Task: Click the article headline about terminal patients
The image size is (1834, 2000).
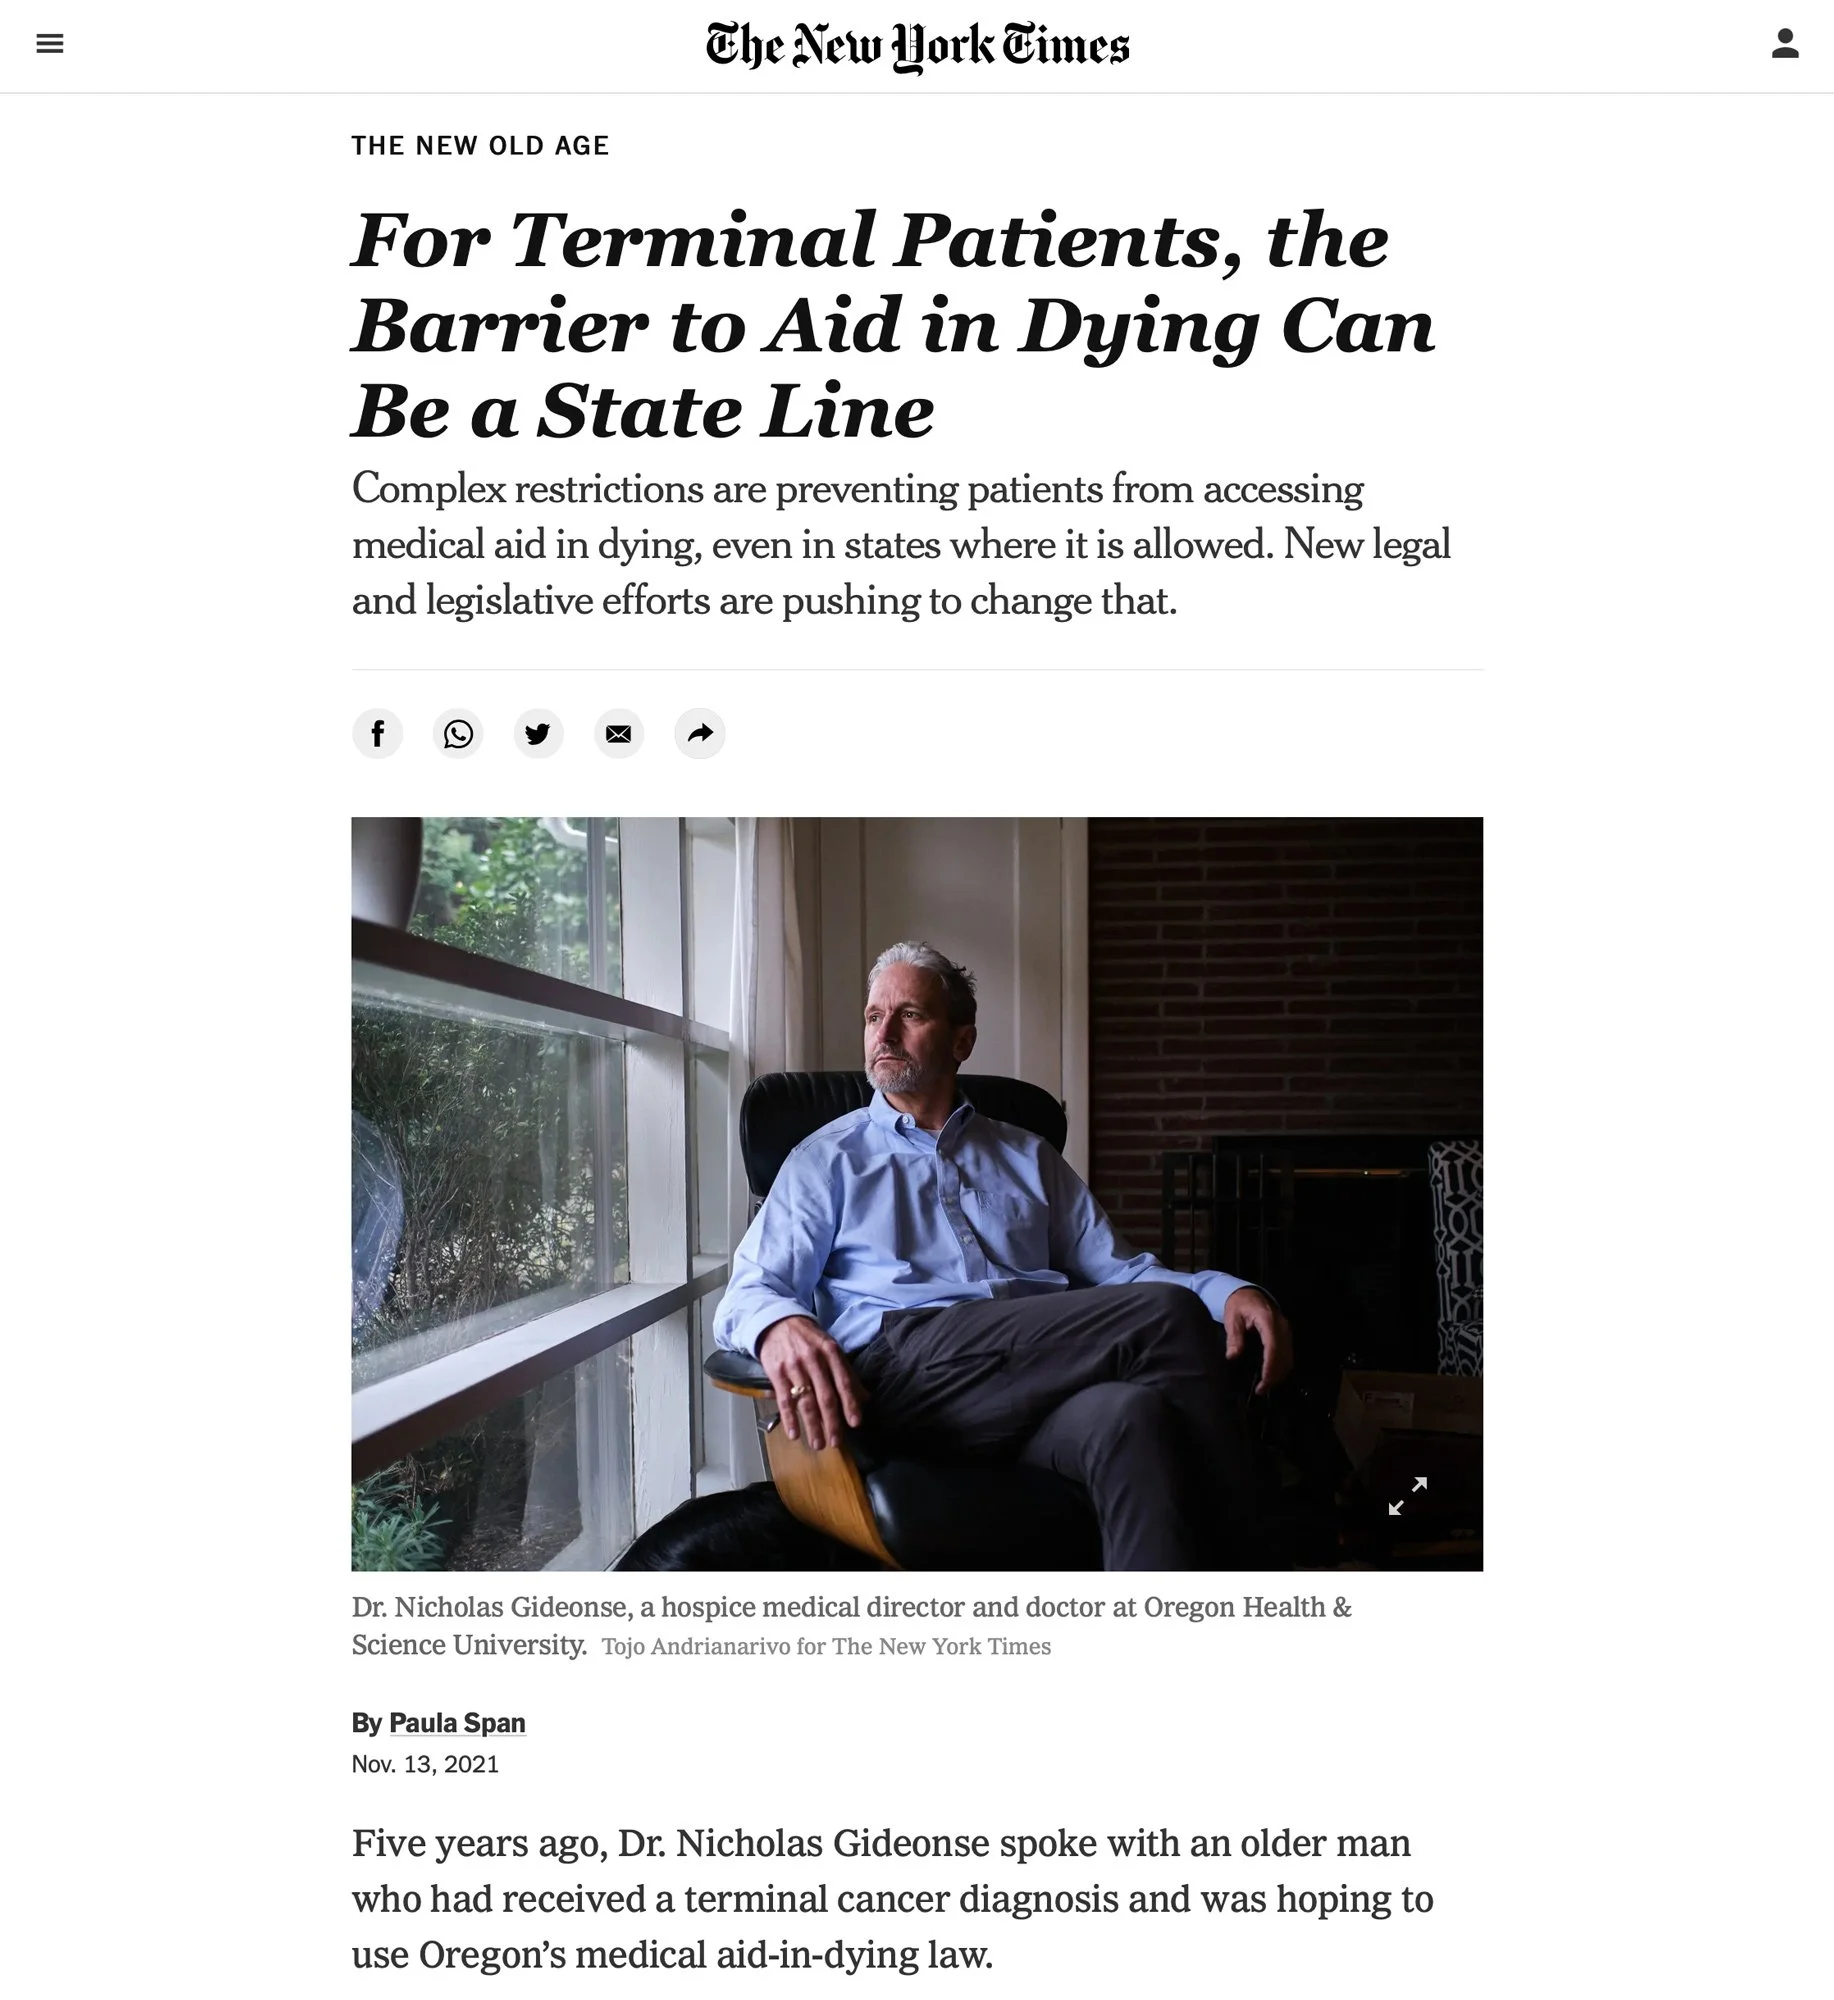Action: point(893,325)
